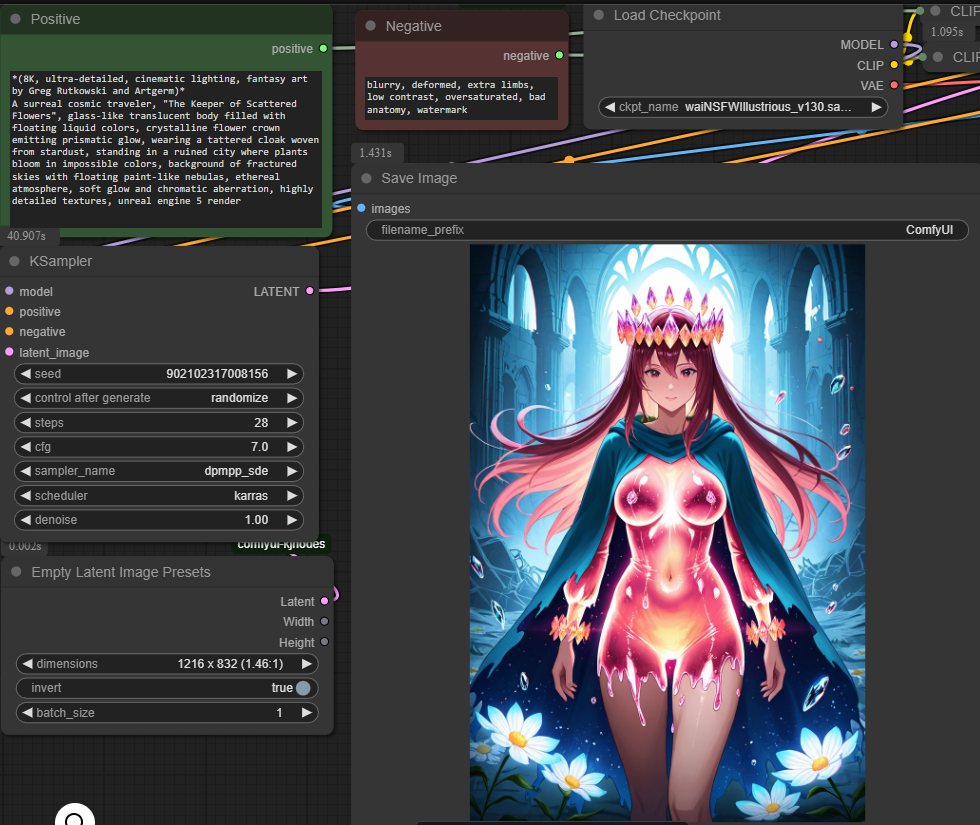The height and width of the screenshot is (825, 980).
Task: Click the MODEL output socket
Action: (x=894, y=44)
